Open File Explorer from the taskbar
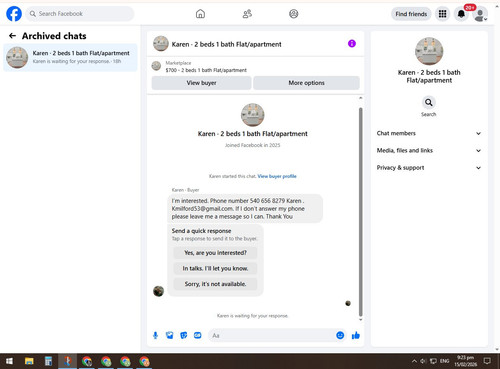500x369 pixels. point(29,361)
